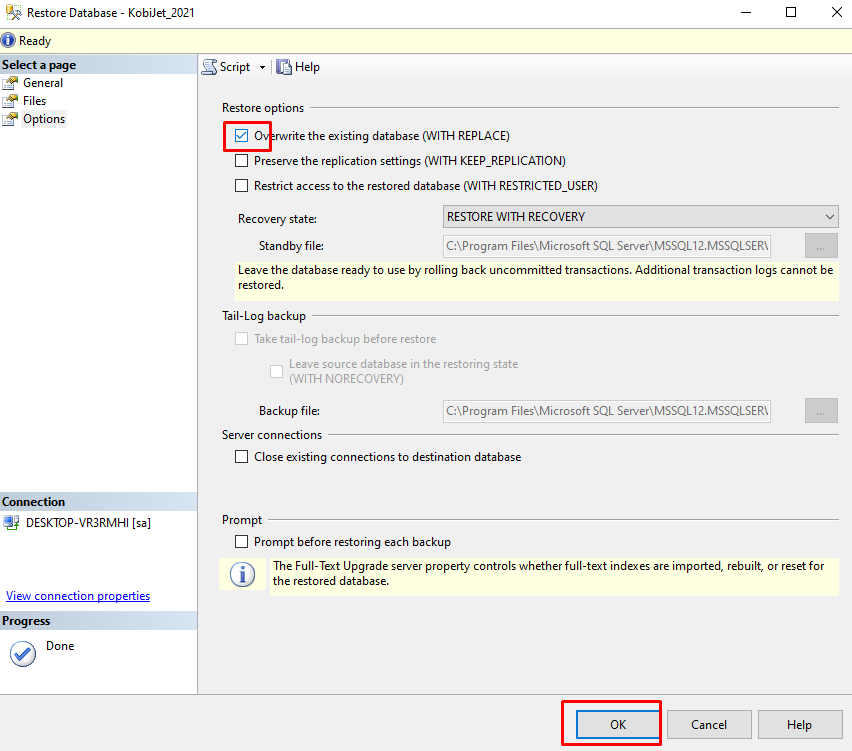Click the 'Done' progress text
The image size is (852, 751).
pos(60,646)
